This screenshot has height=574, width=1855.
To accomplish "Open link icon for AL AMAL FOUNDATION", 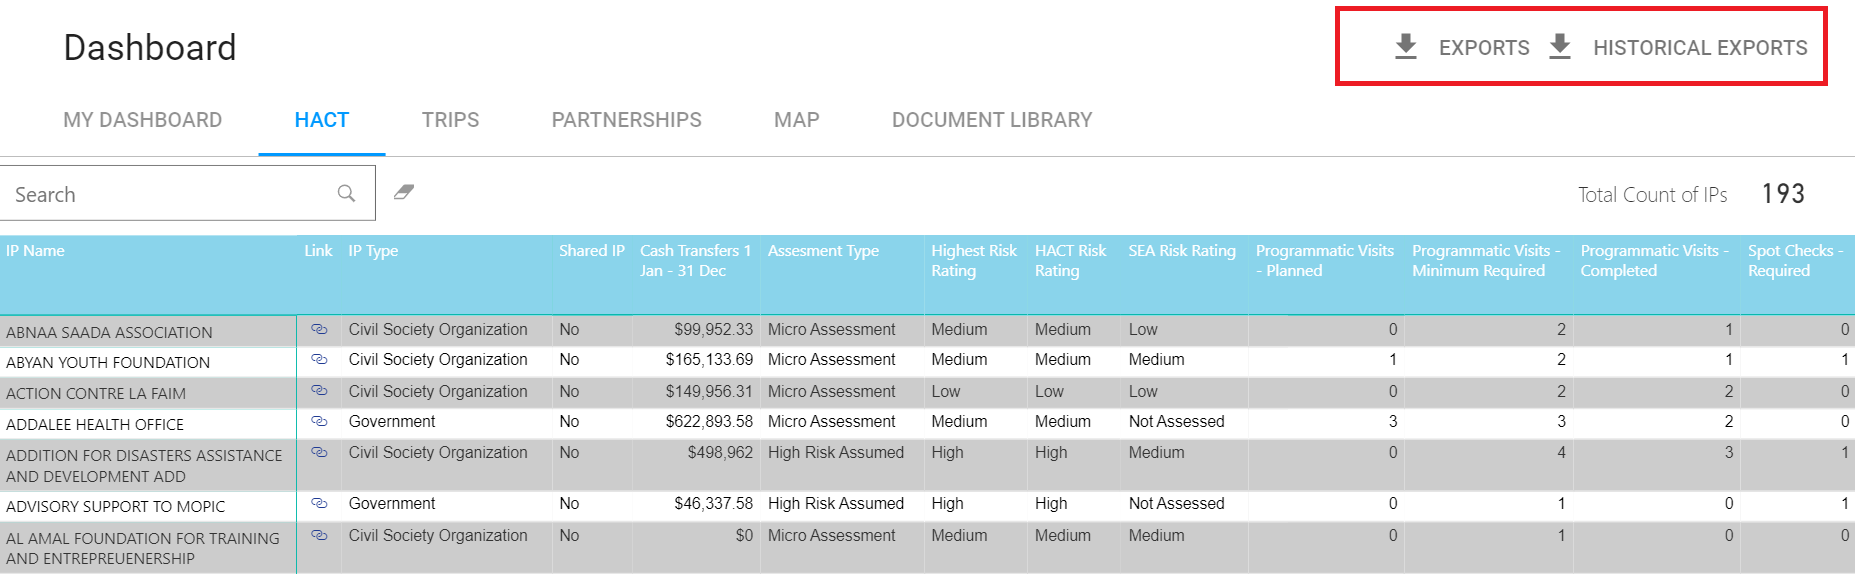I will coord(319,535).
